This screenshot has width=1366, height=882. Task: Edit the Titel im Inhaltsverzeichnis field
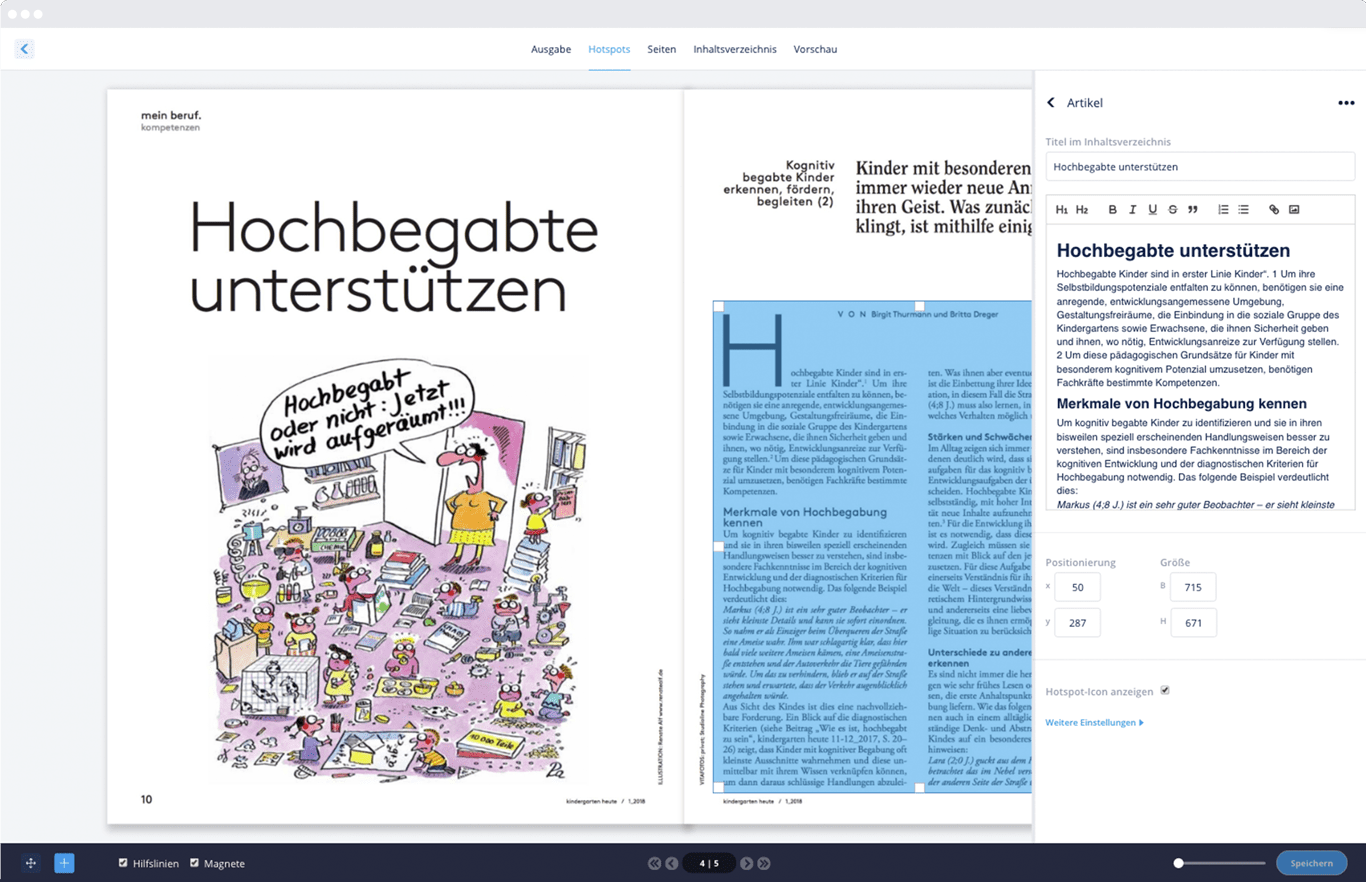(1200, 167)
